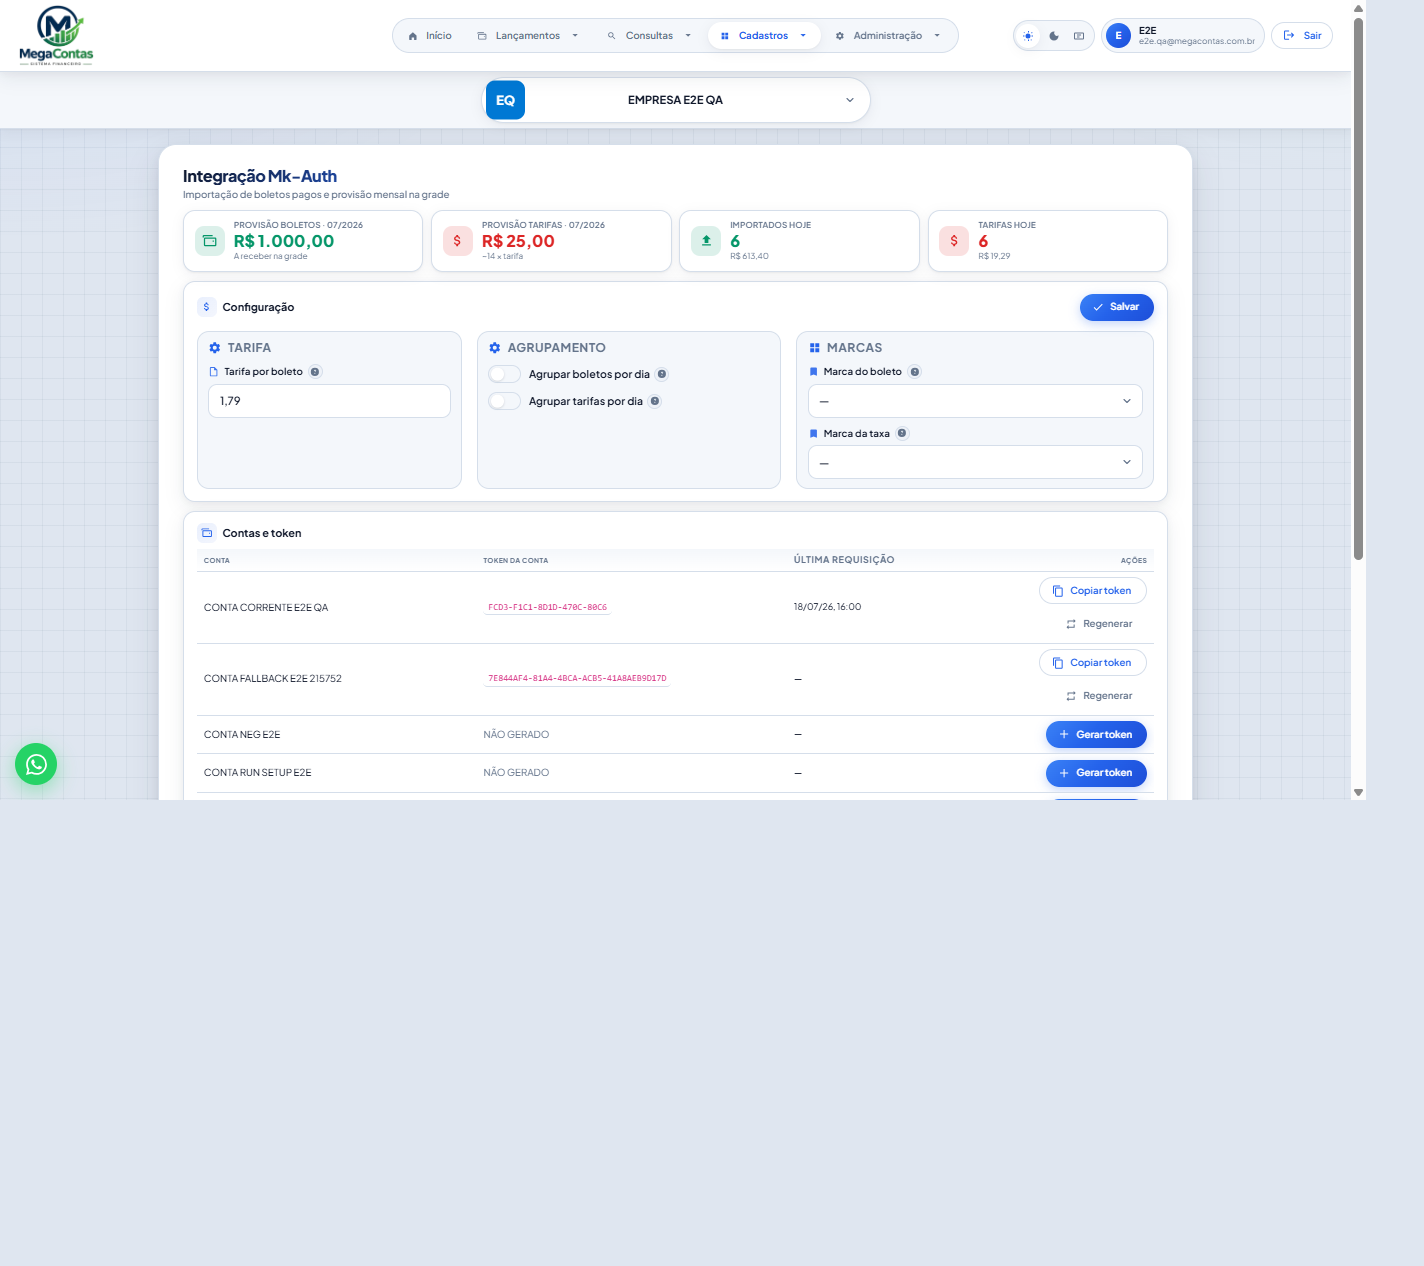Click the EQ company badge
Image resolution: width=1424 pixels, height=1266 pixels.
pos(505,100)
